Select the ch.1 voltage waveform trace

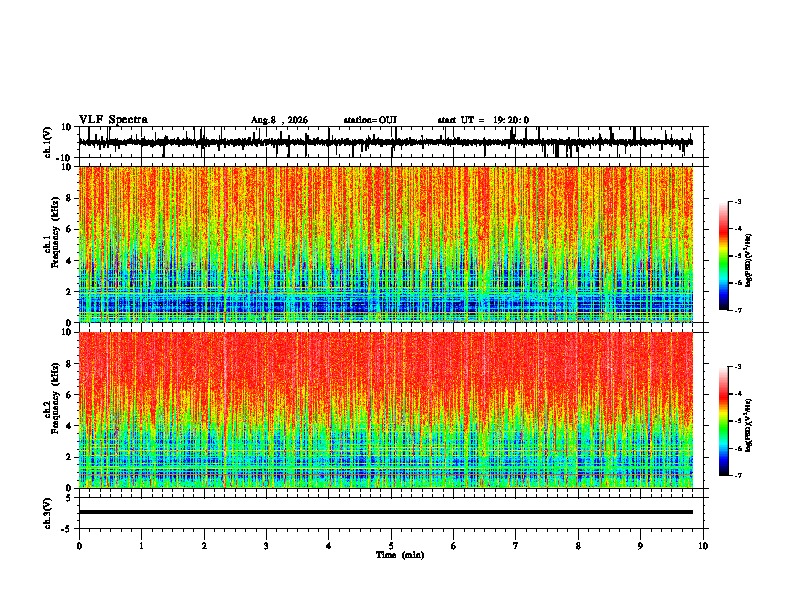(385, 142)
